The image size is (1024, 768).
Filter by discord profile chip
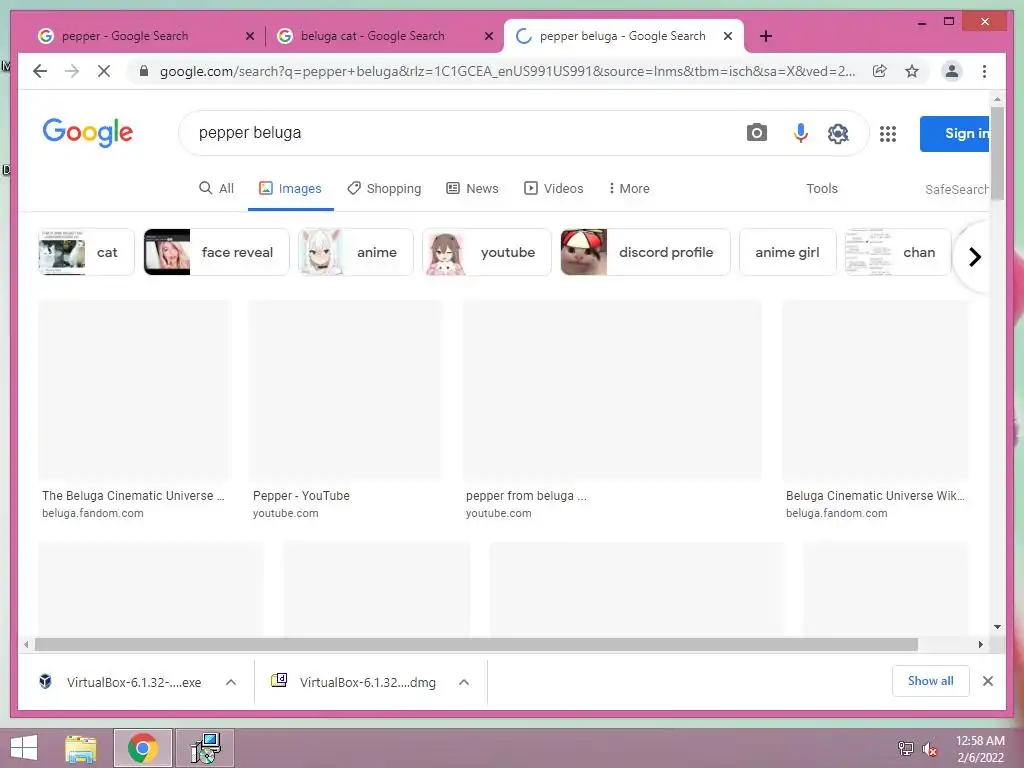pyautogui.click(x=645, y=252)
